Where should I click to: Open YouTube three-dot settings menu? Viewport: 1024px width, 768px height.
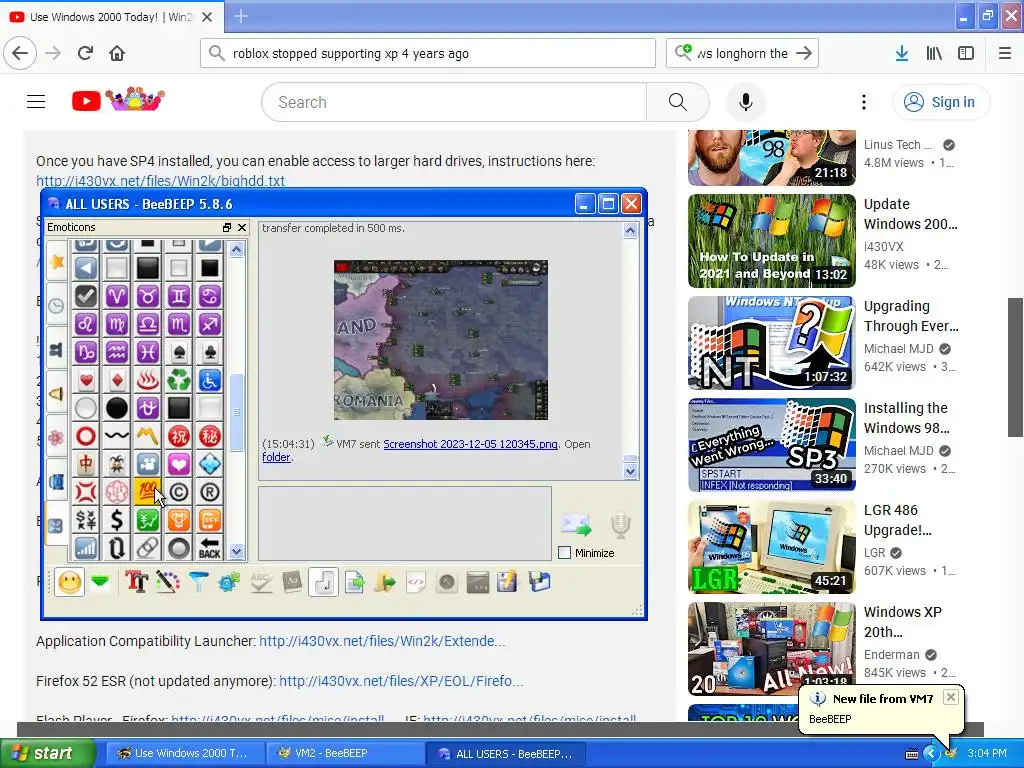click(863, 102)
